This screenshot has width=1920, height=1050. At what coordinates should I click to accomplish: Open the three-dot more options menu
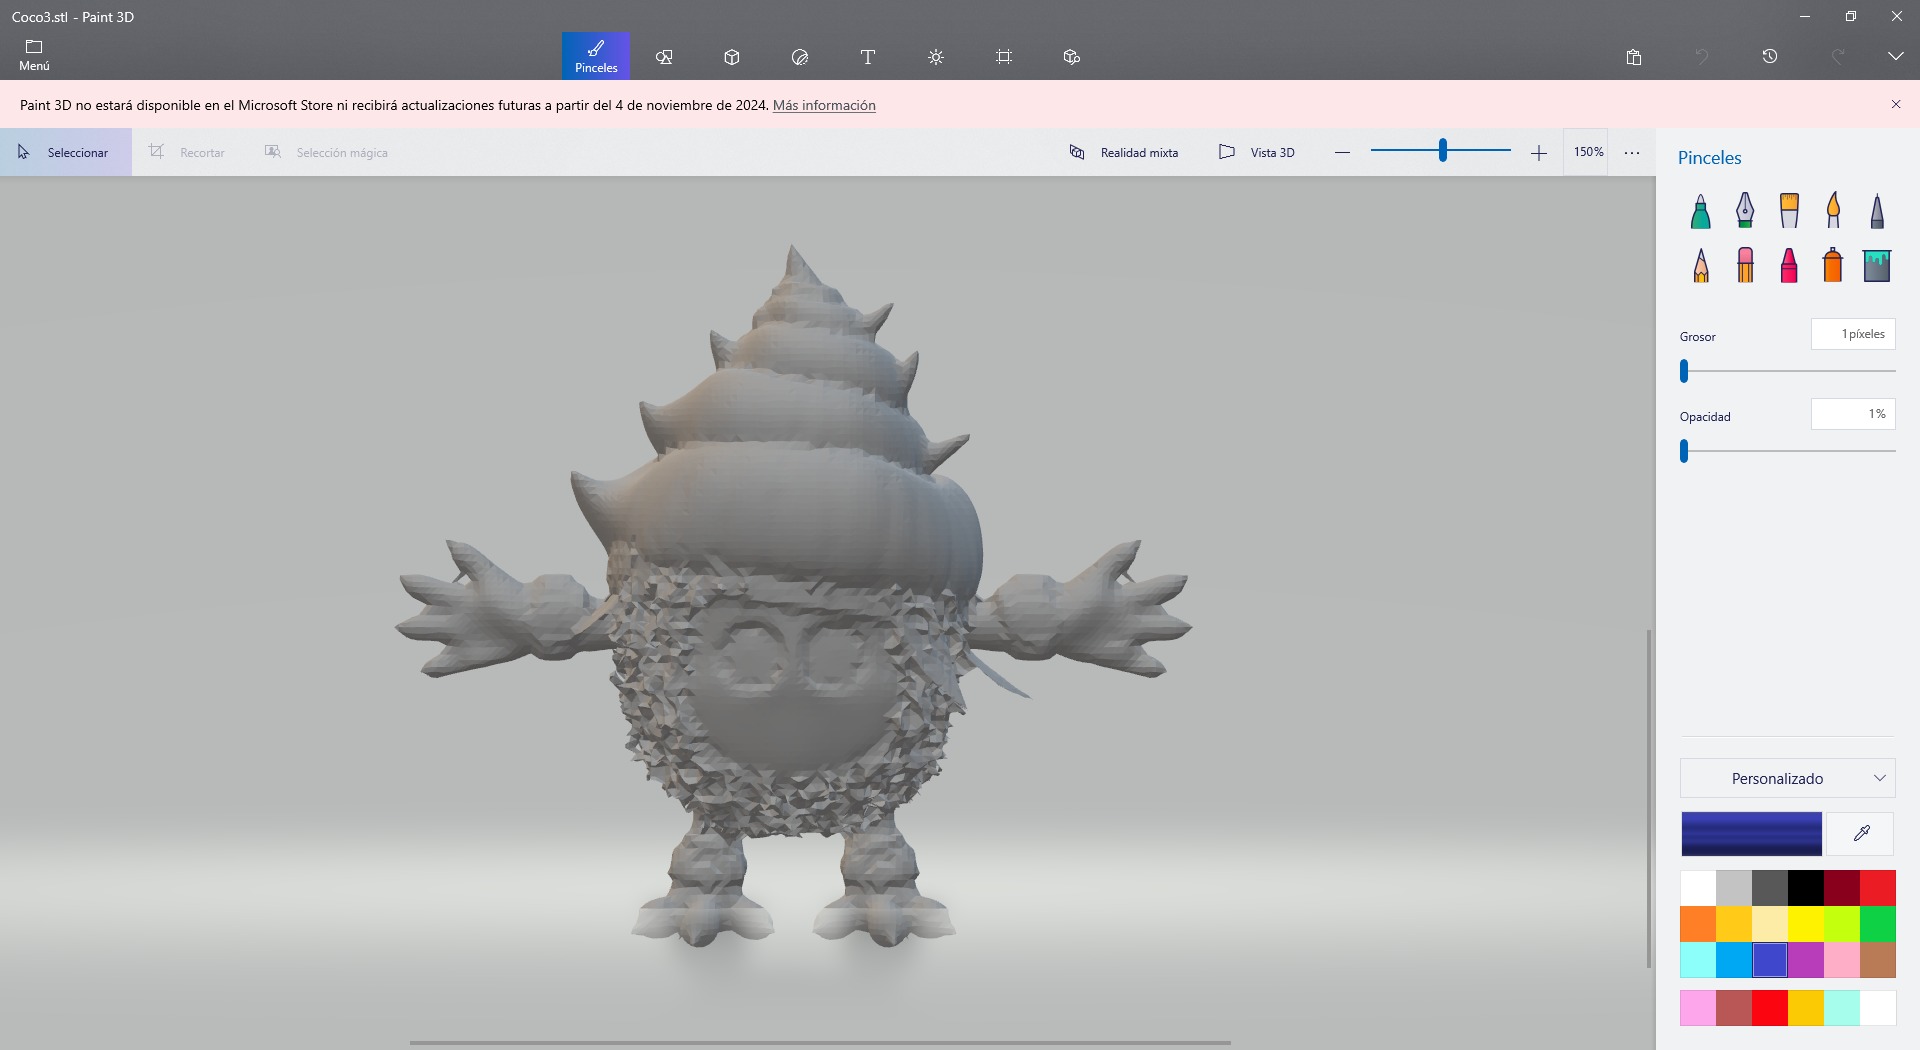coord(1632,152)
